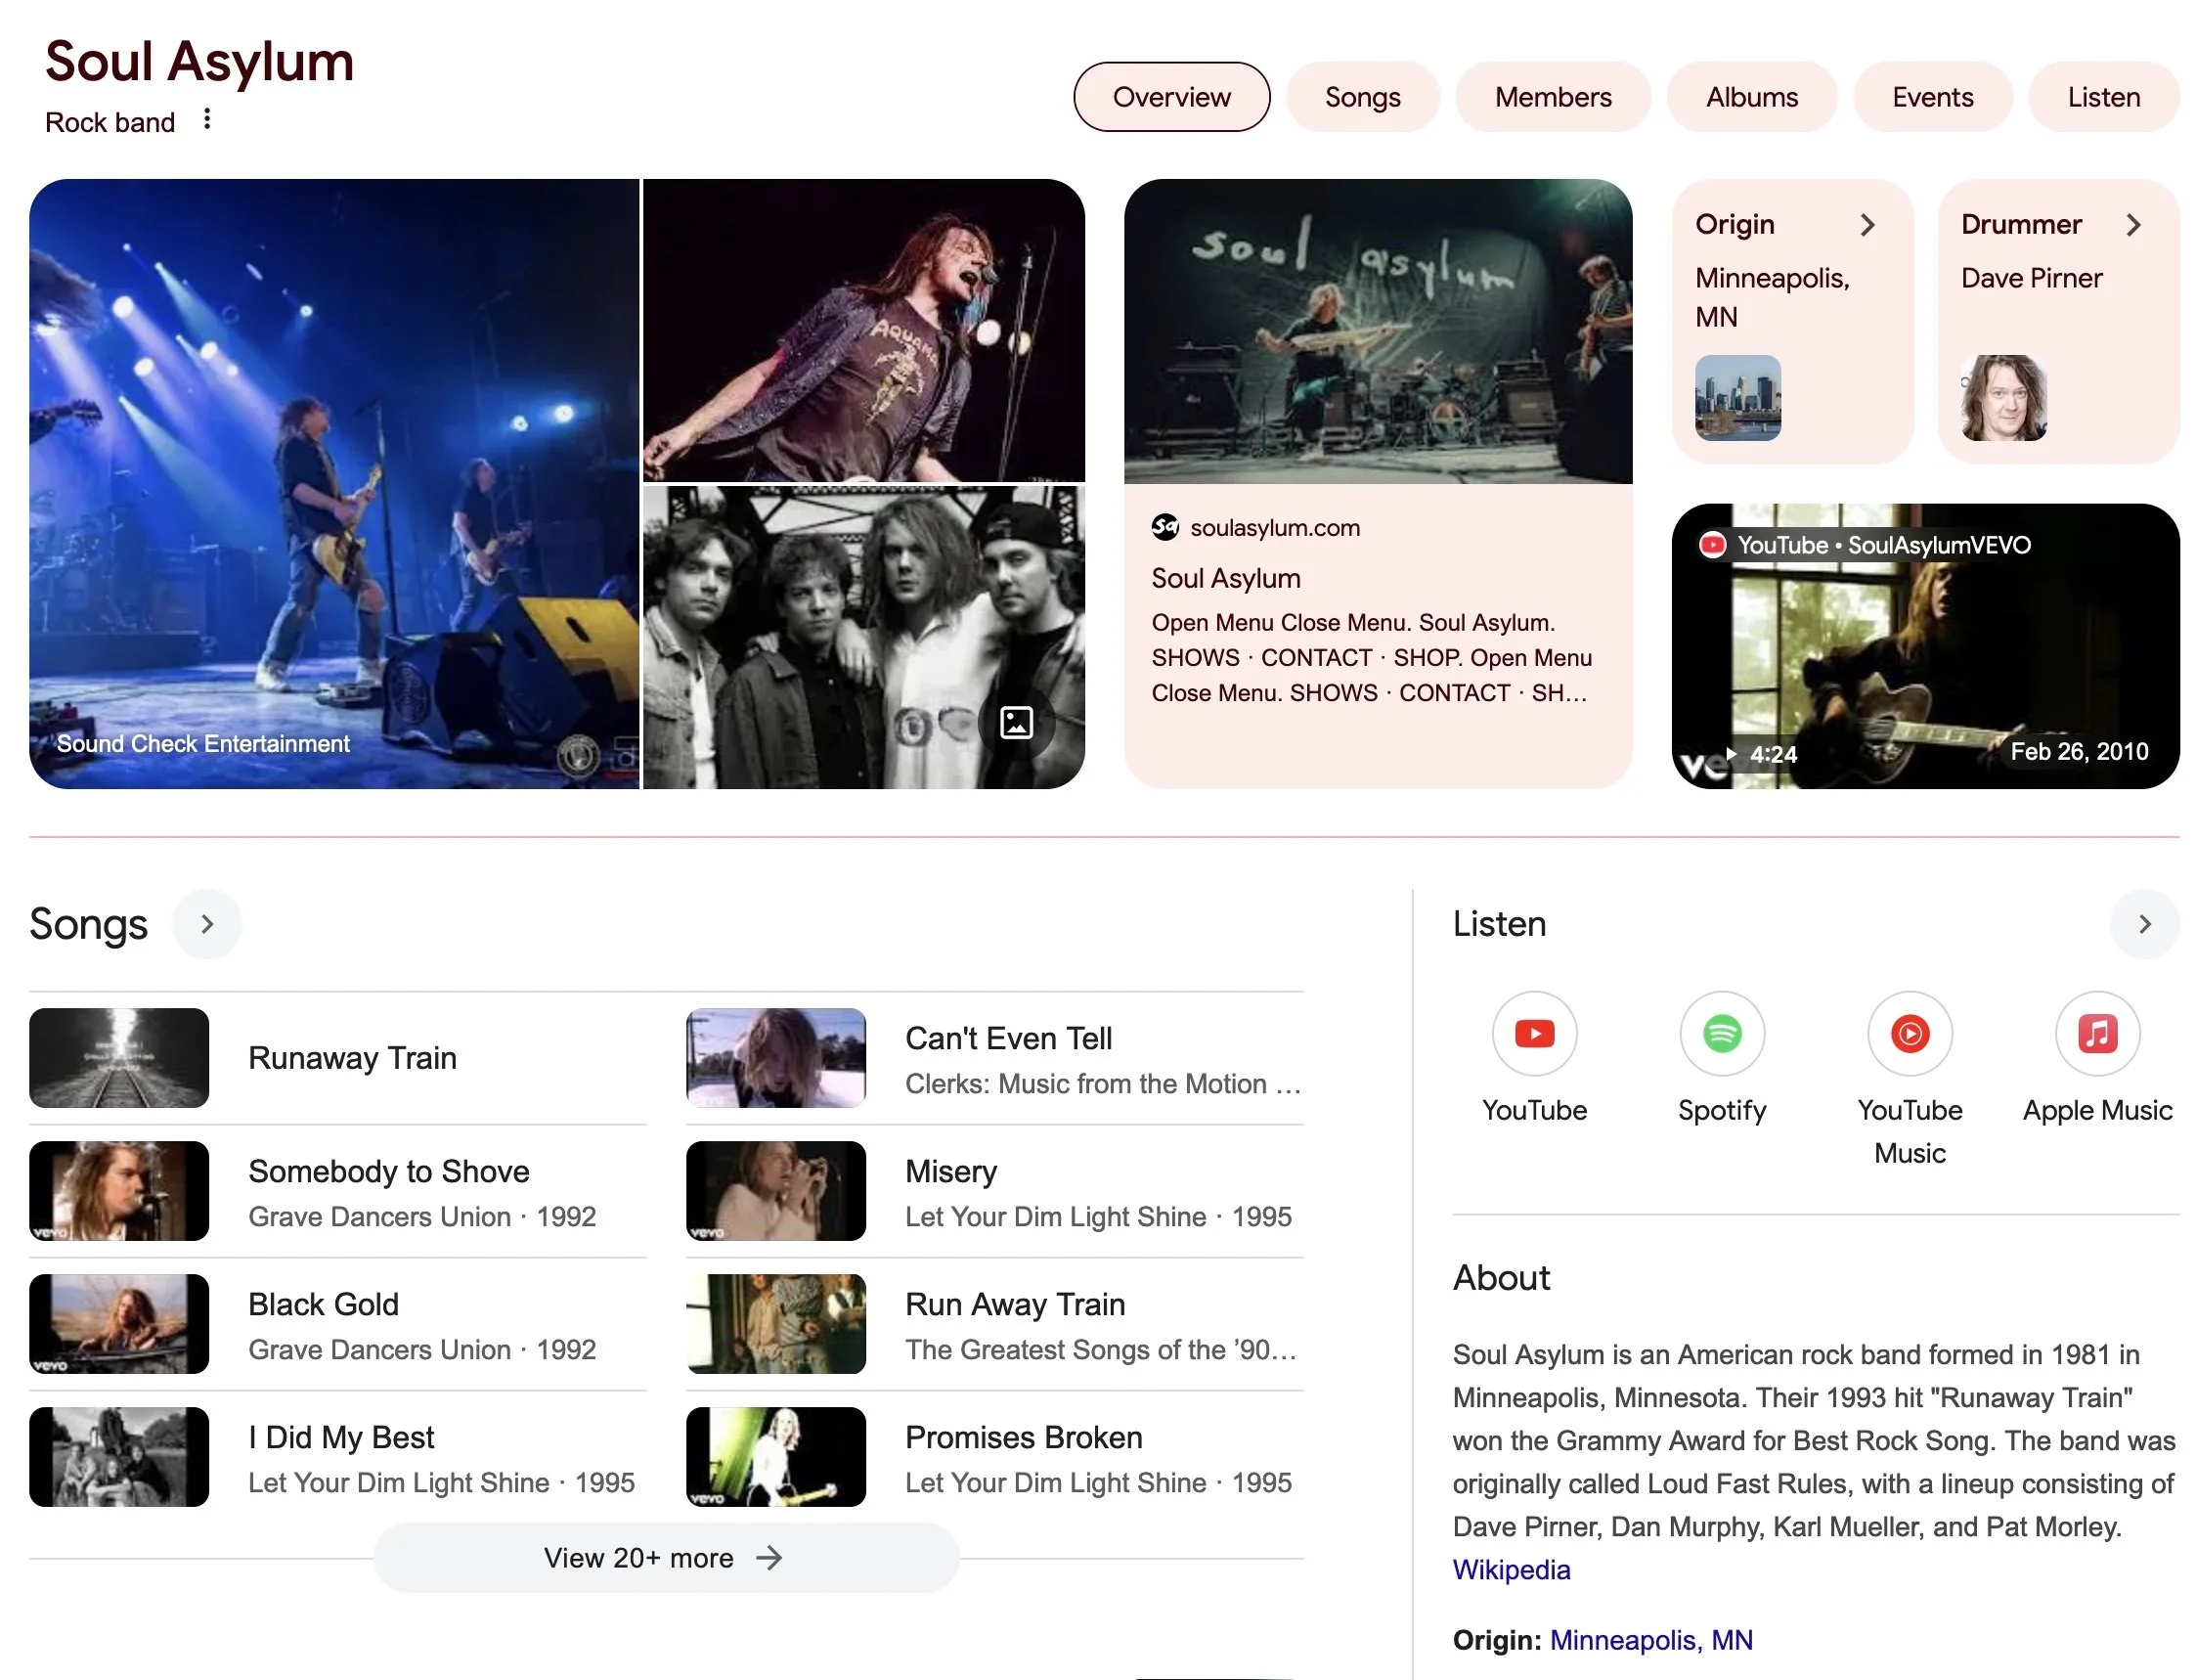Click the Minneapolis, MN origin link
The image size is (2196, 1680).
tap(1650, 1639)
